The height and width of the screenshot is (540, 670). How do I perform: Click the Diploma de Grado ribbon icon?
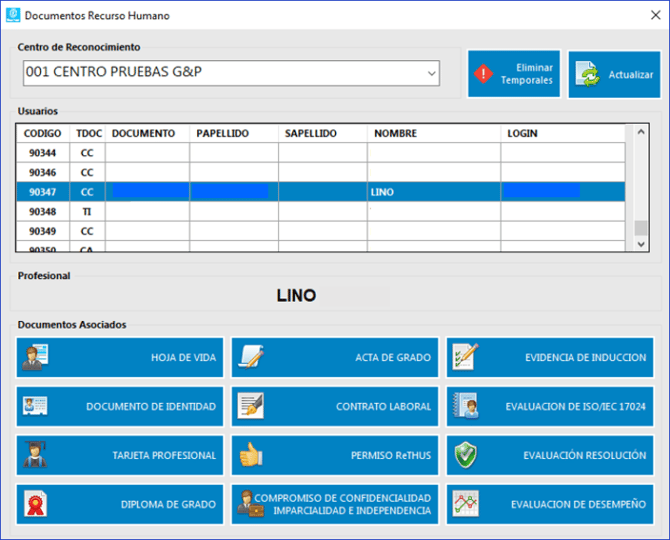point(35,504)
